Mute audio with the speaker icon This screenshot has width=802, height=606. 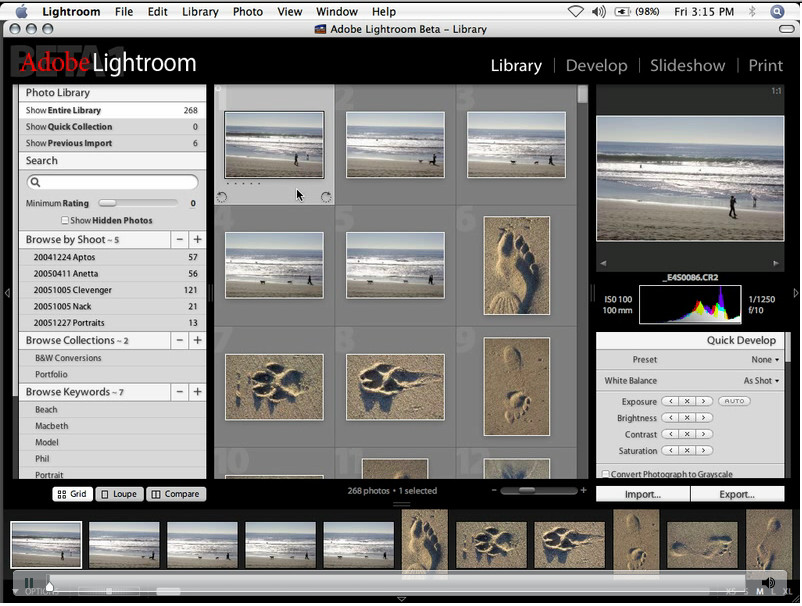(768, 582)
